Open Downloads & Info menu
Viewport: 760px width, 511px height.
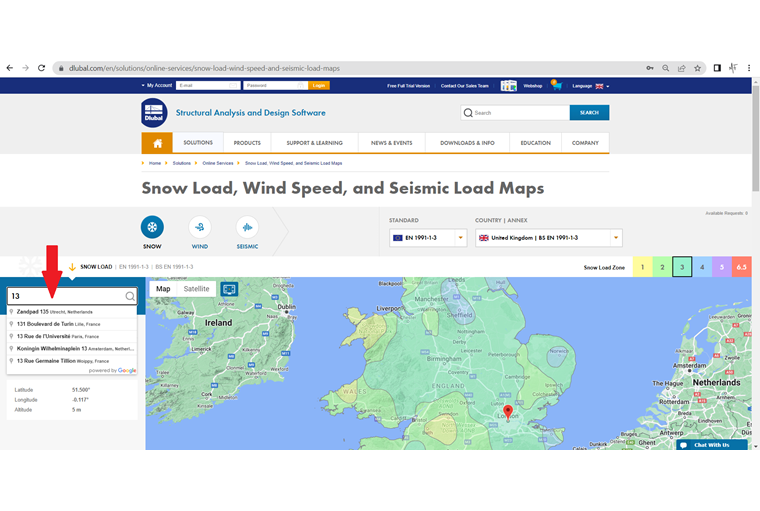pyautogui.click(x=467, y=143)
